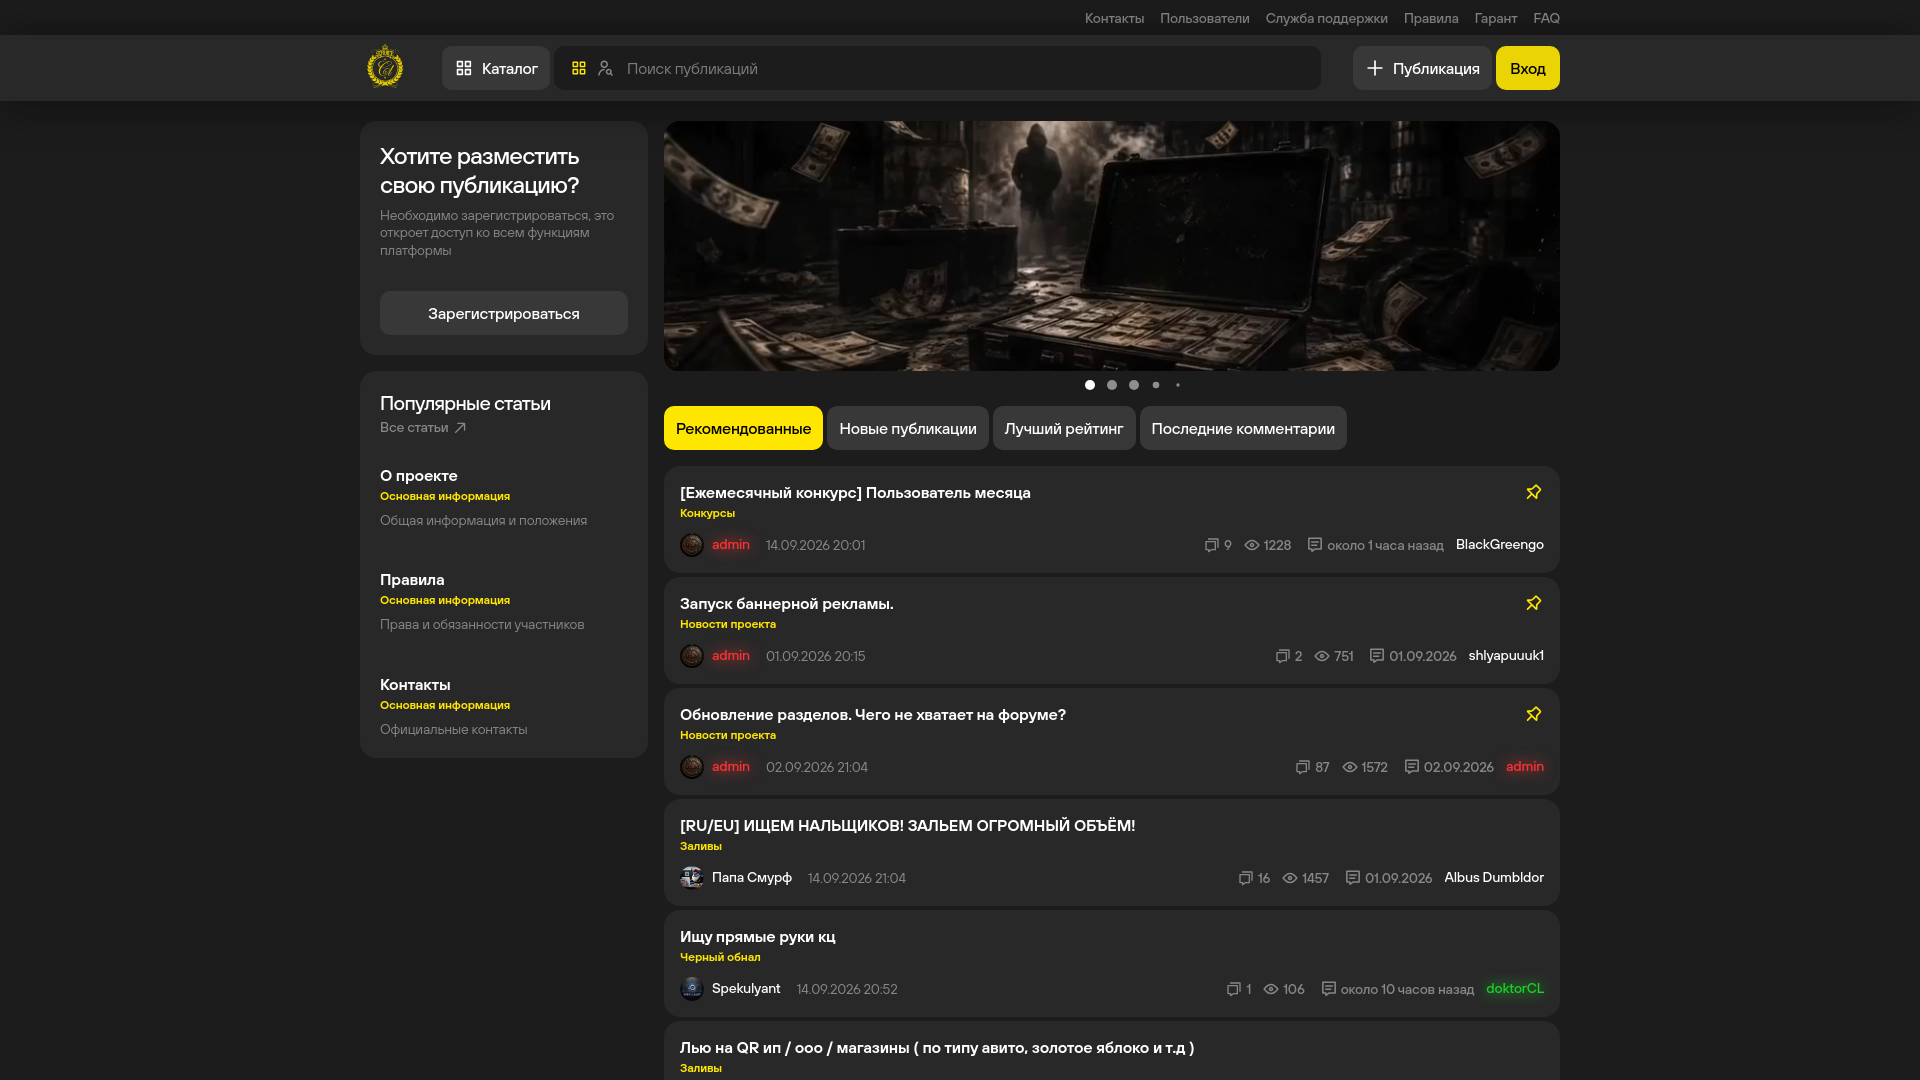Click replies icon on Ищу прямые руки кц post

click(1234, 989)
